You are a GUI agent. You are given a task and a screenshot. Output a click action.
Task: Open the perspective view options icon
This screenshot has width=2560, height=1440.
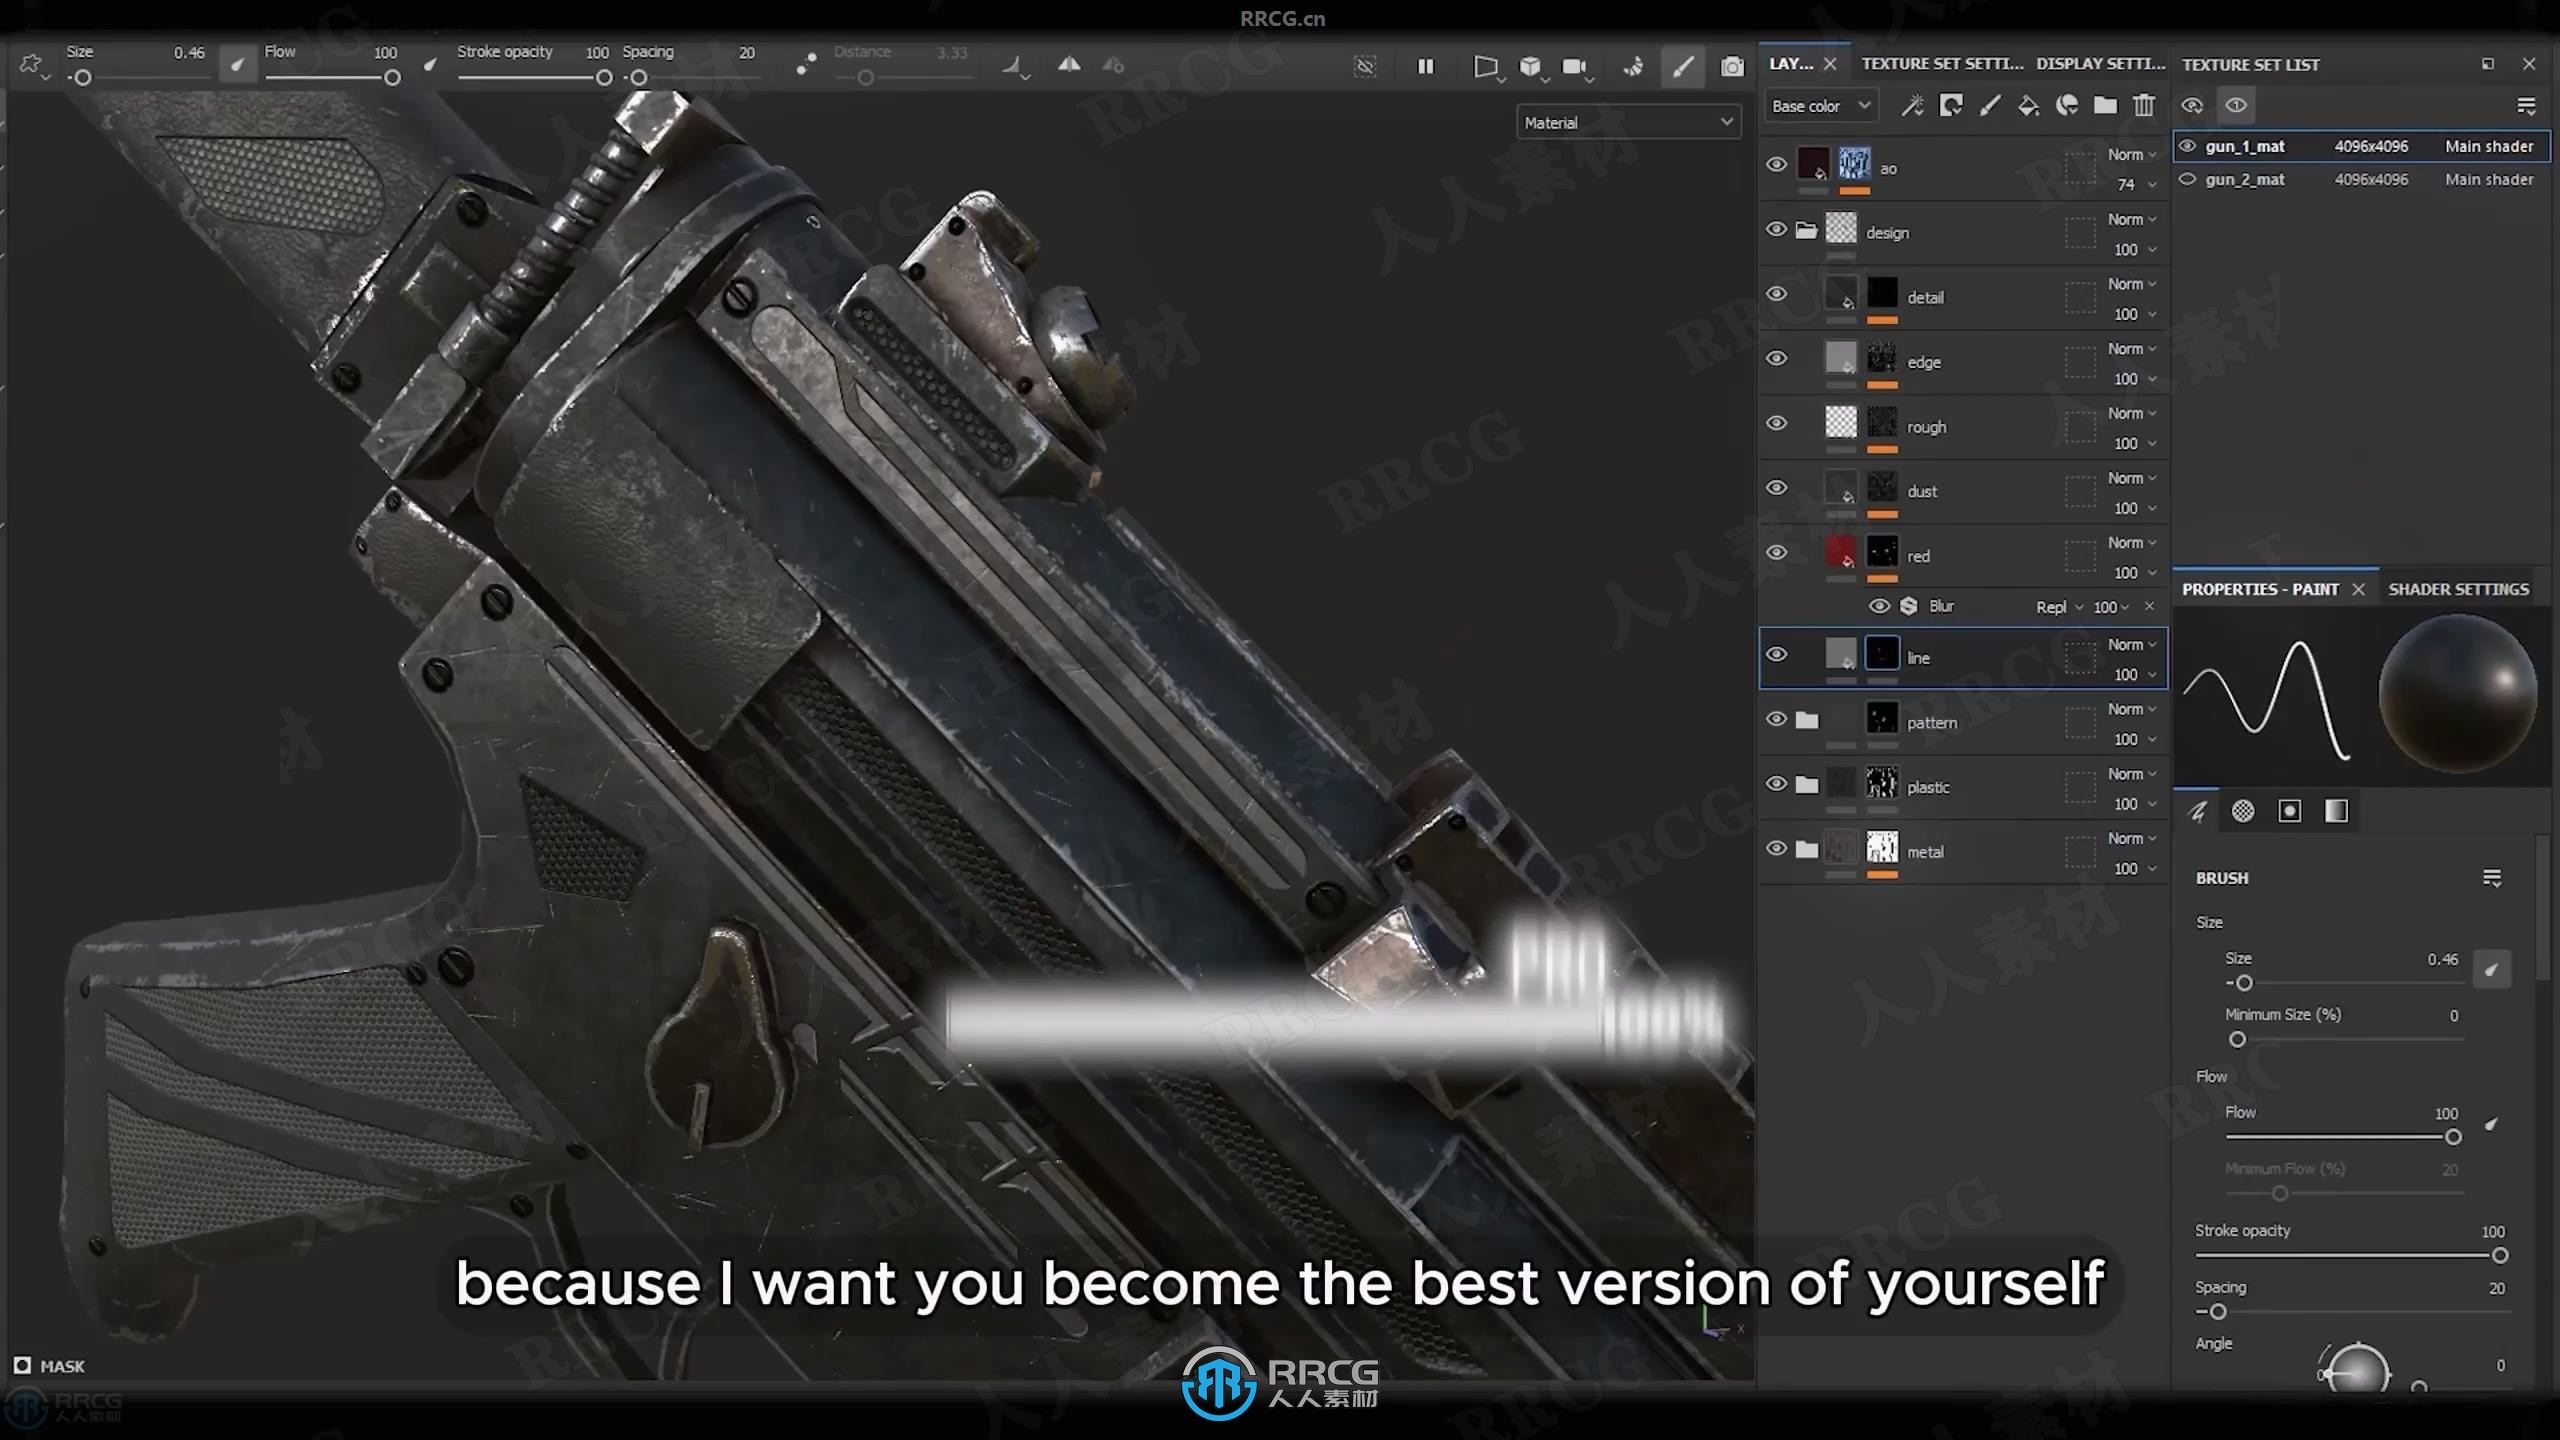[1487, 67]
